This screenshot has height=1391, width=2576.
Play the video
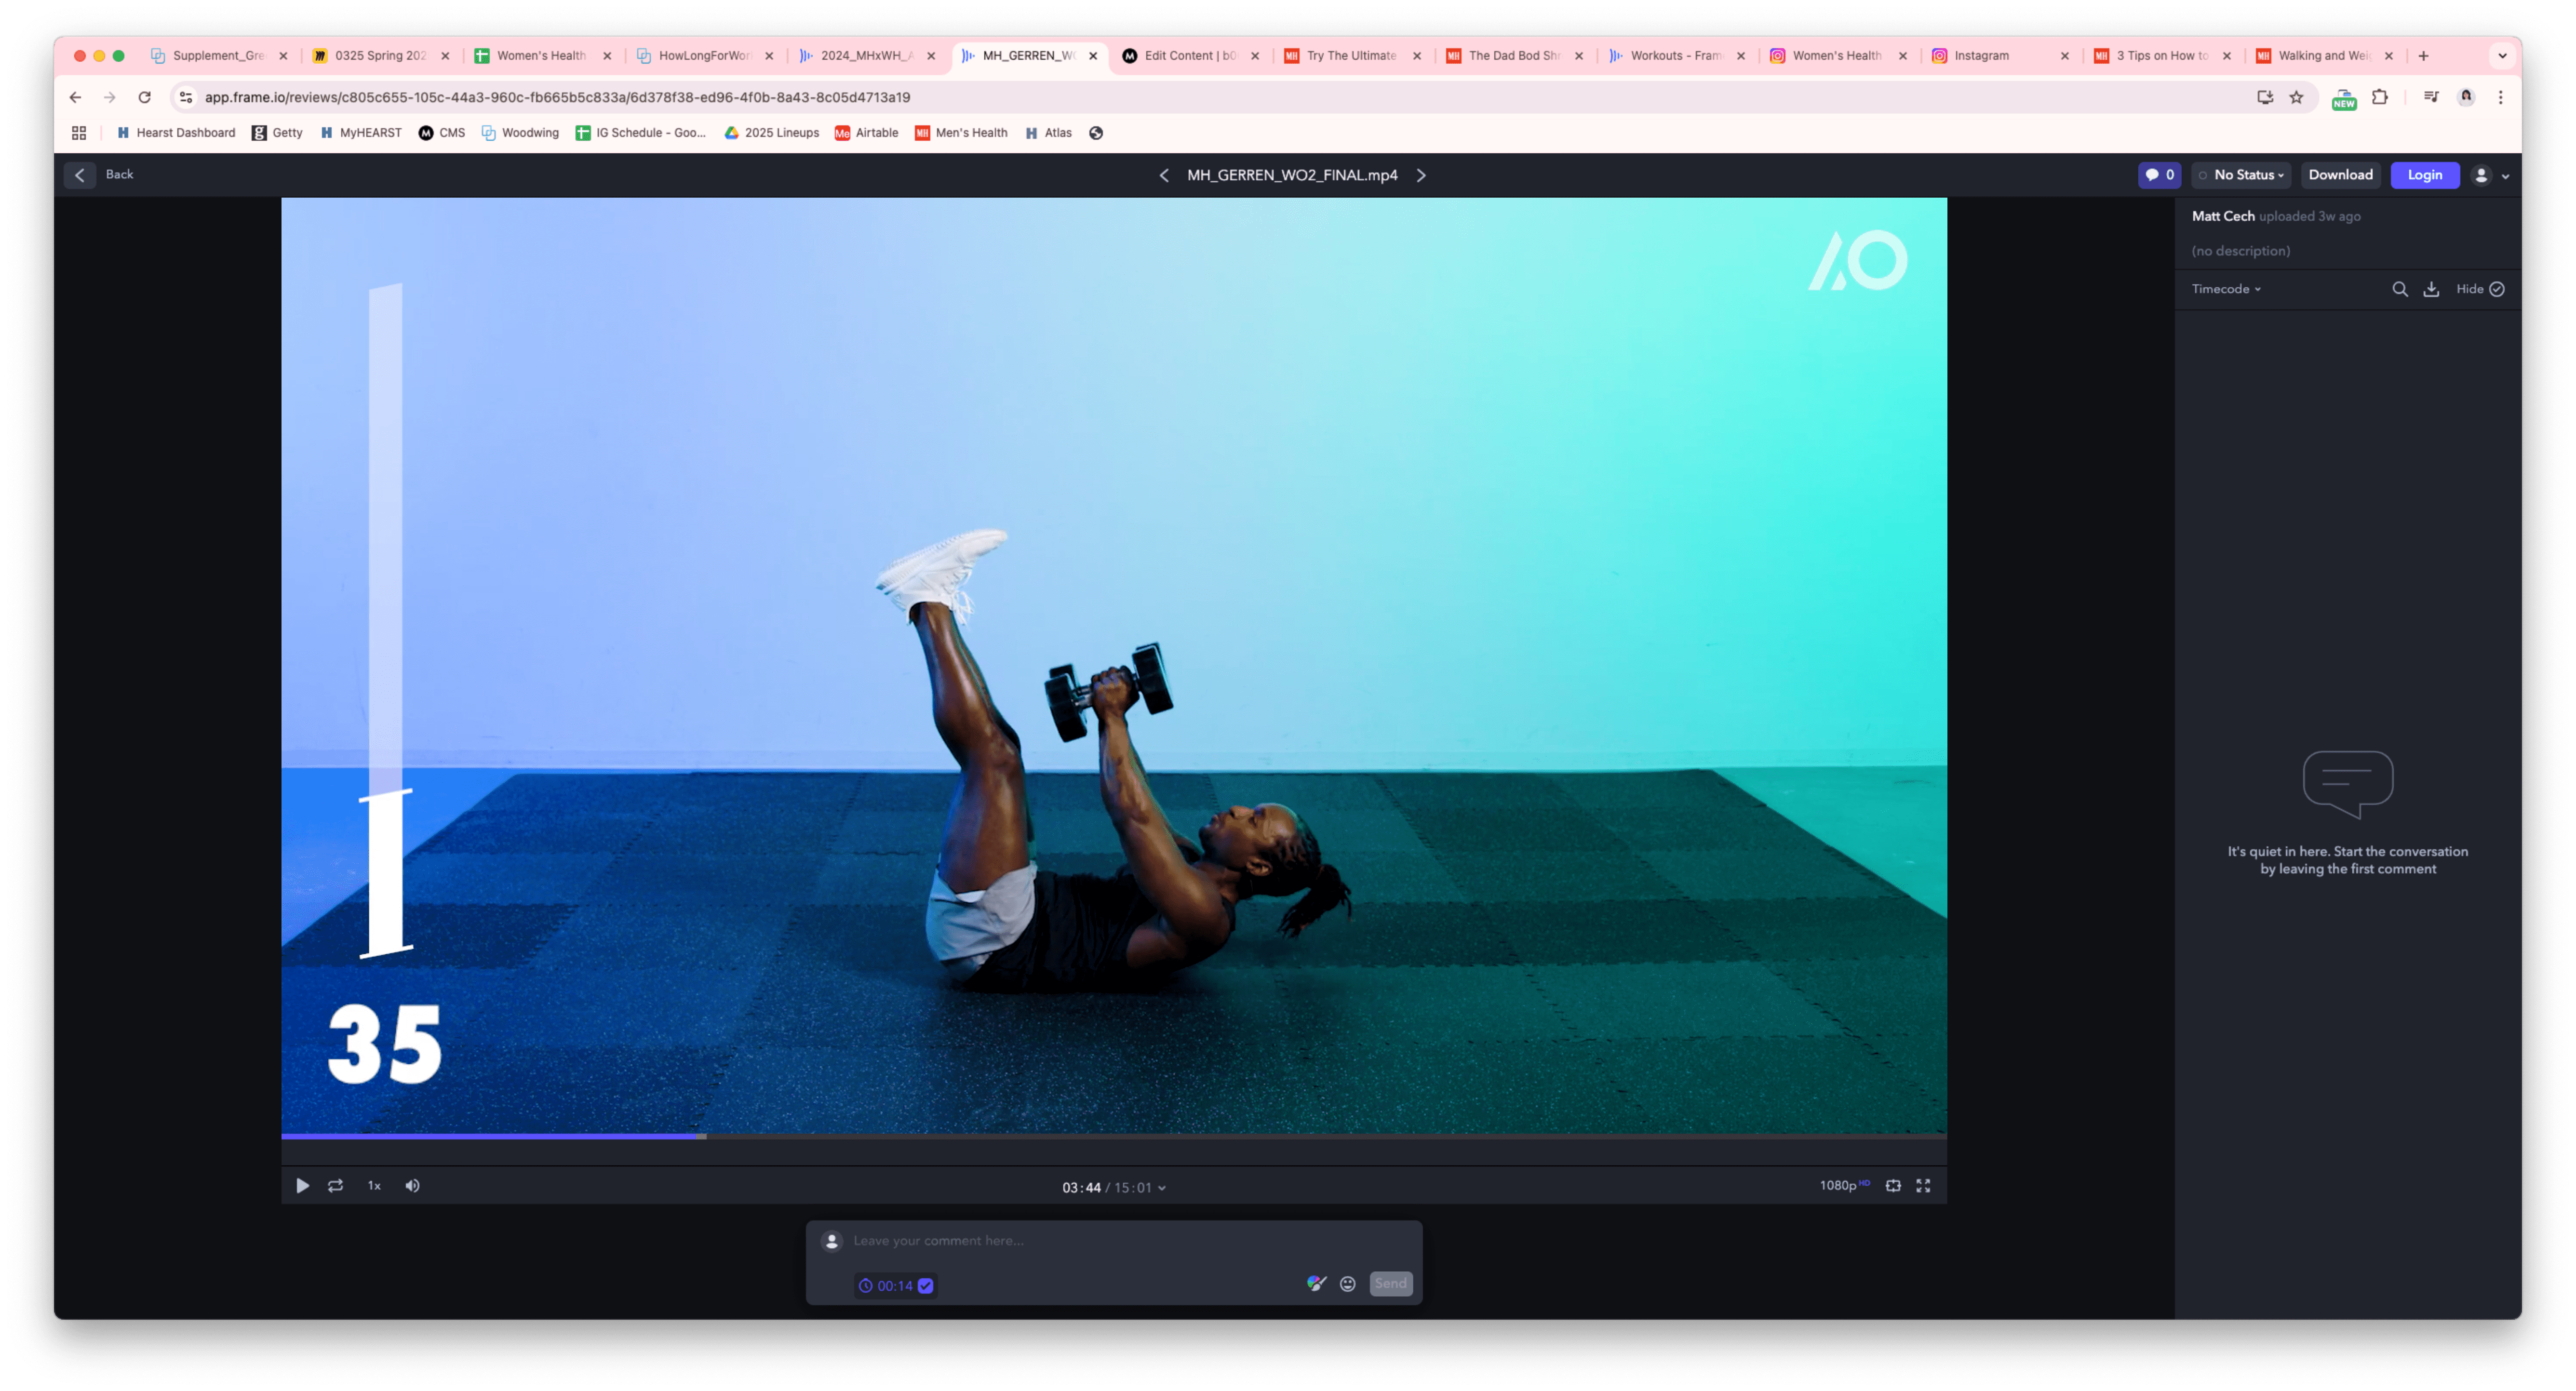click(x=302, y=1186)
